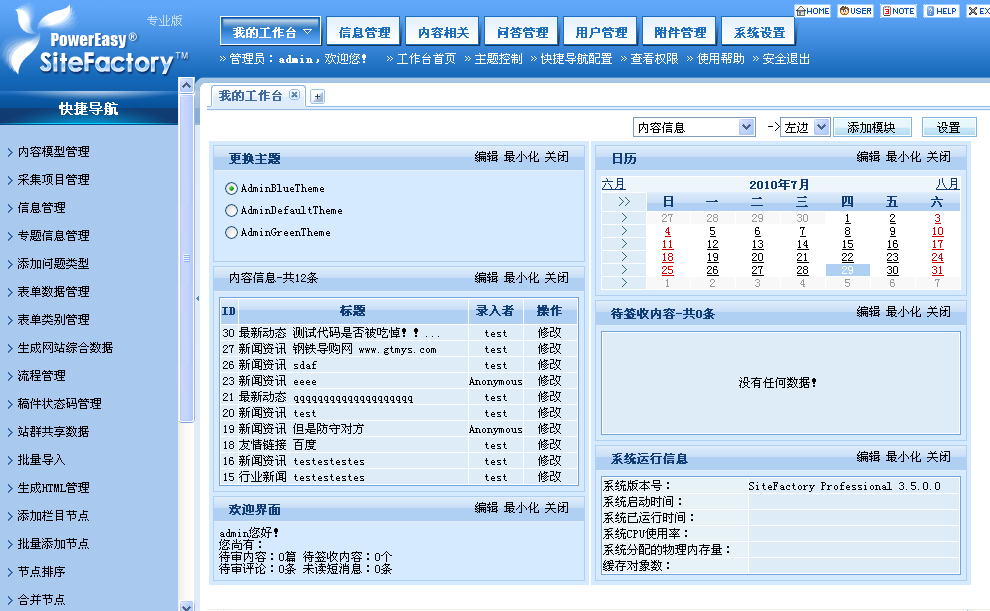Open the 系统设置 top menu
Screen dimensions: 990x611
click(x=758, y=32)
